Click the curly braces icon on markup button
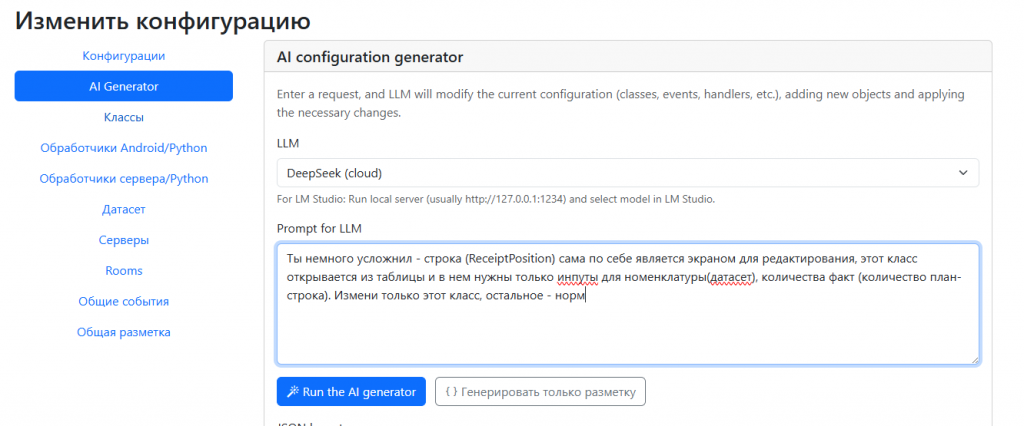Viewport: 1024px width, 426px height. tap(451, 392)
